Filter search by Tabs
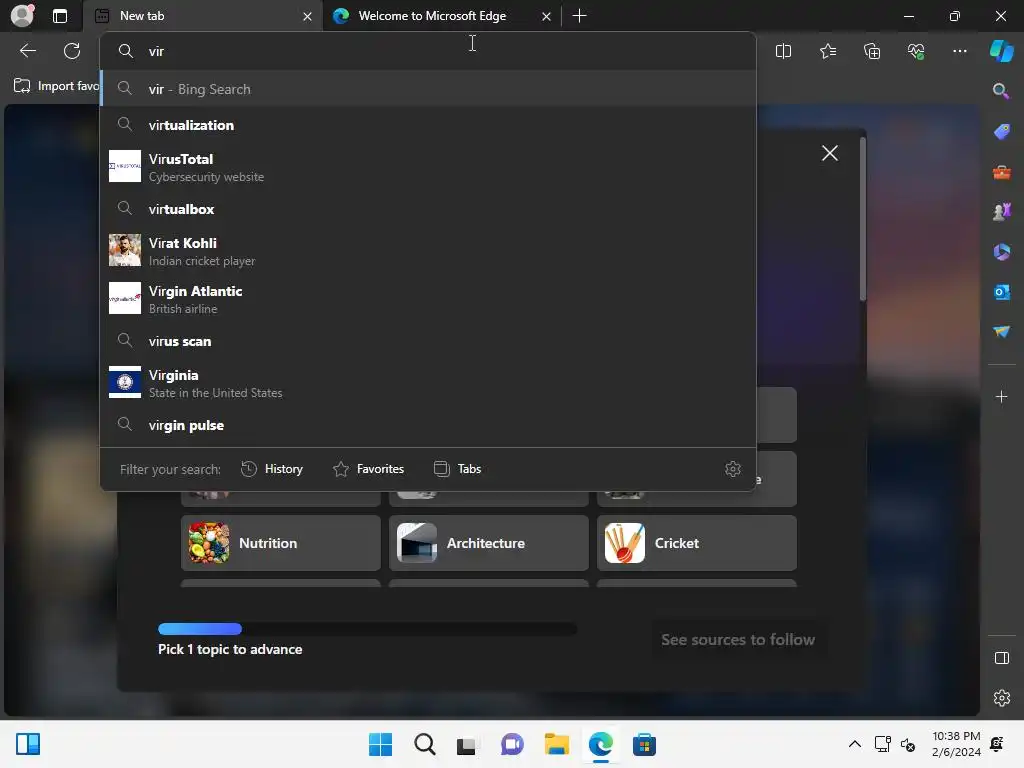The width and height of the screenshot is (1024, 768). pyautogui.click(x=457, y=469)
